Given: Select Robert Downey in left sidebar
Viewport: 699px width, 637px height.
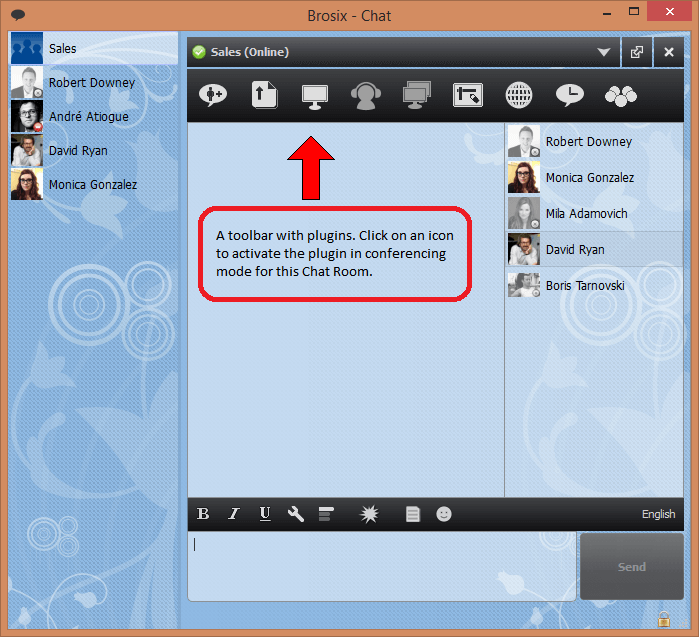Looking at the screenshot, I should point(94,82).
